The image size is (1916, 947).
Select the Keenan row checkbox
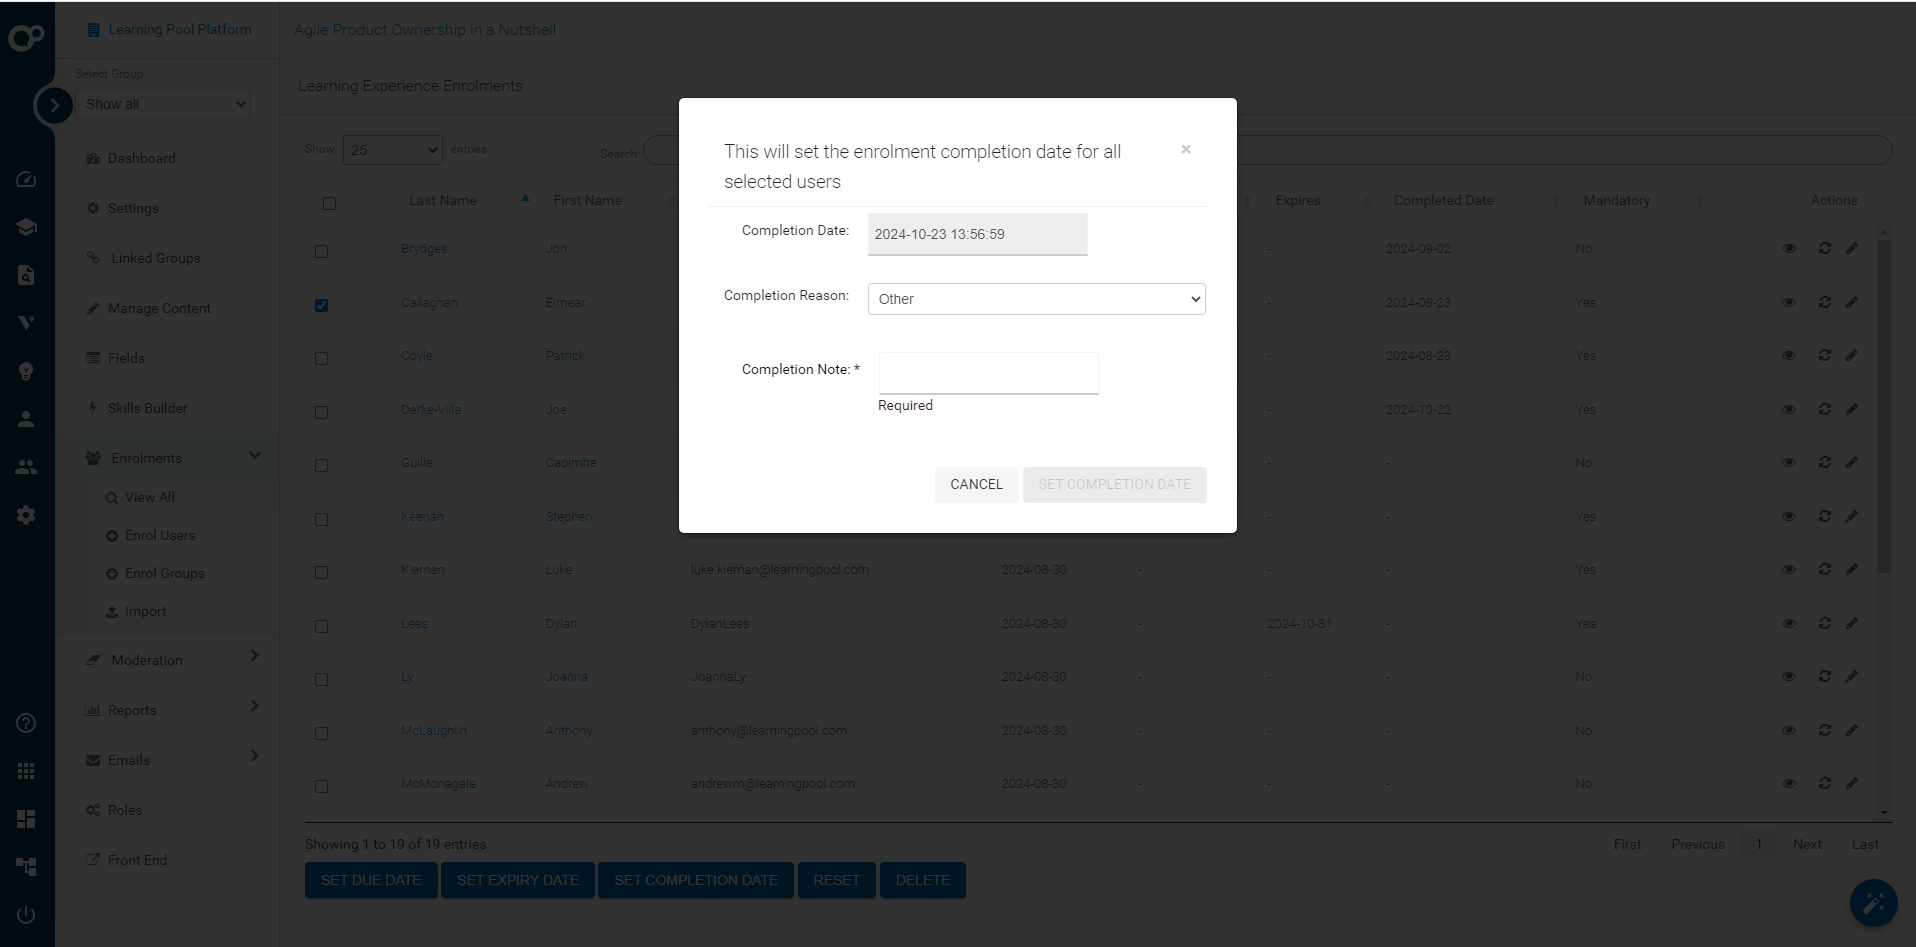point(321,519)
